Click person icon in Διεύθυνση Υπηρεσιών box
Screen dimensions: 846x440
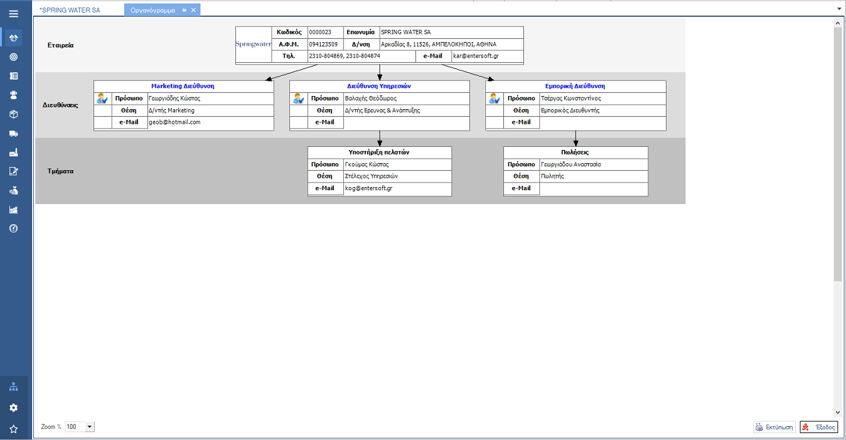pyautogui.click(x=298, y=99)
